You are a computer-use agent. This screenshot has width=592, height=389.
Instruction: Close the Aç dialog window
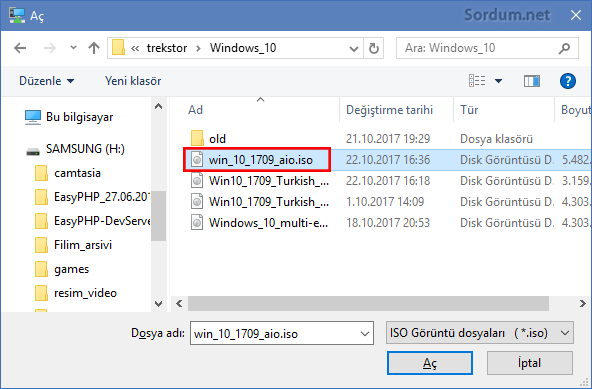coord(576,15)
